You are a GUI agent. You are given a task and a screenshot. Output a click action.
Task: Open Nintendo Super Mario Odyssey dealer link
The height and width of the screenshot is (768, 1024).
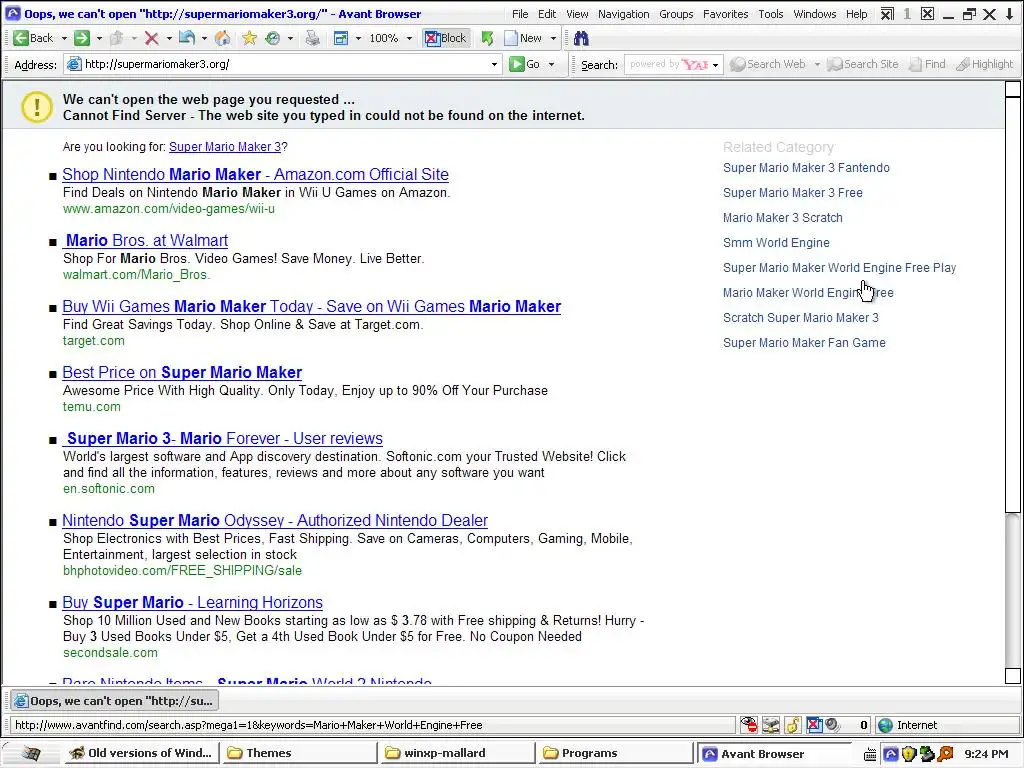pyautogui.click(x=275, y=520)
